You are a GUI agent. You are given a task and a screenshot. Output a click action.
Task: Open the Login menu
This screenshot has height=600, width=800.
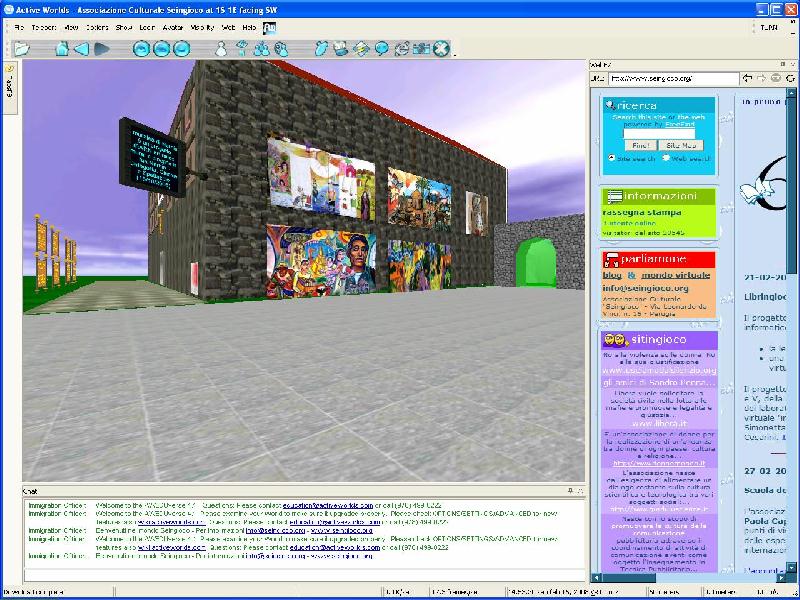pyautogui.click(x=147, y=28)
